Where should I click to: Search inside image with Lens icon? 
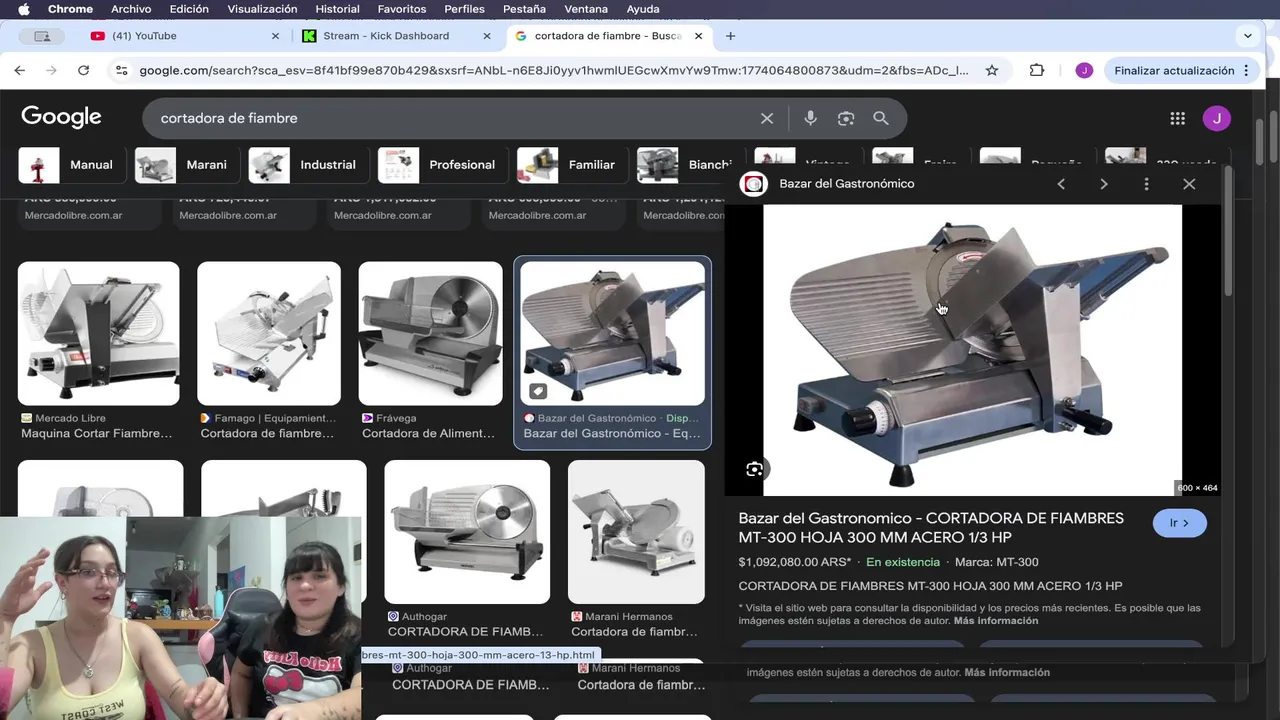[x=755, y=469]
